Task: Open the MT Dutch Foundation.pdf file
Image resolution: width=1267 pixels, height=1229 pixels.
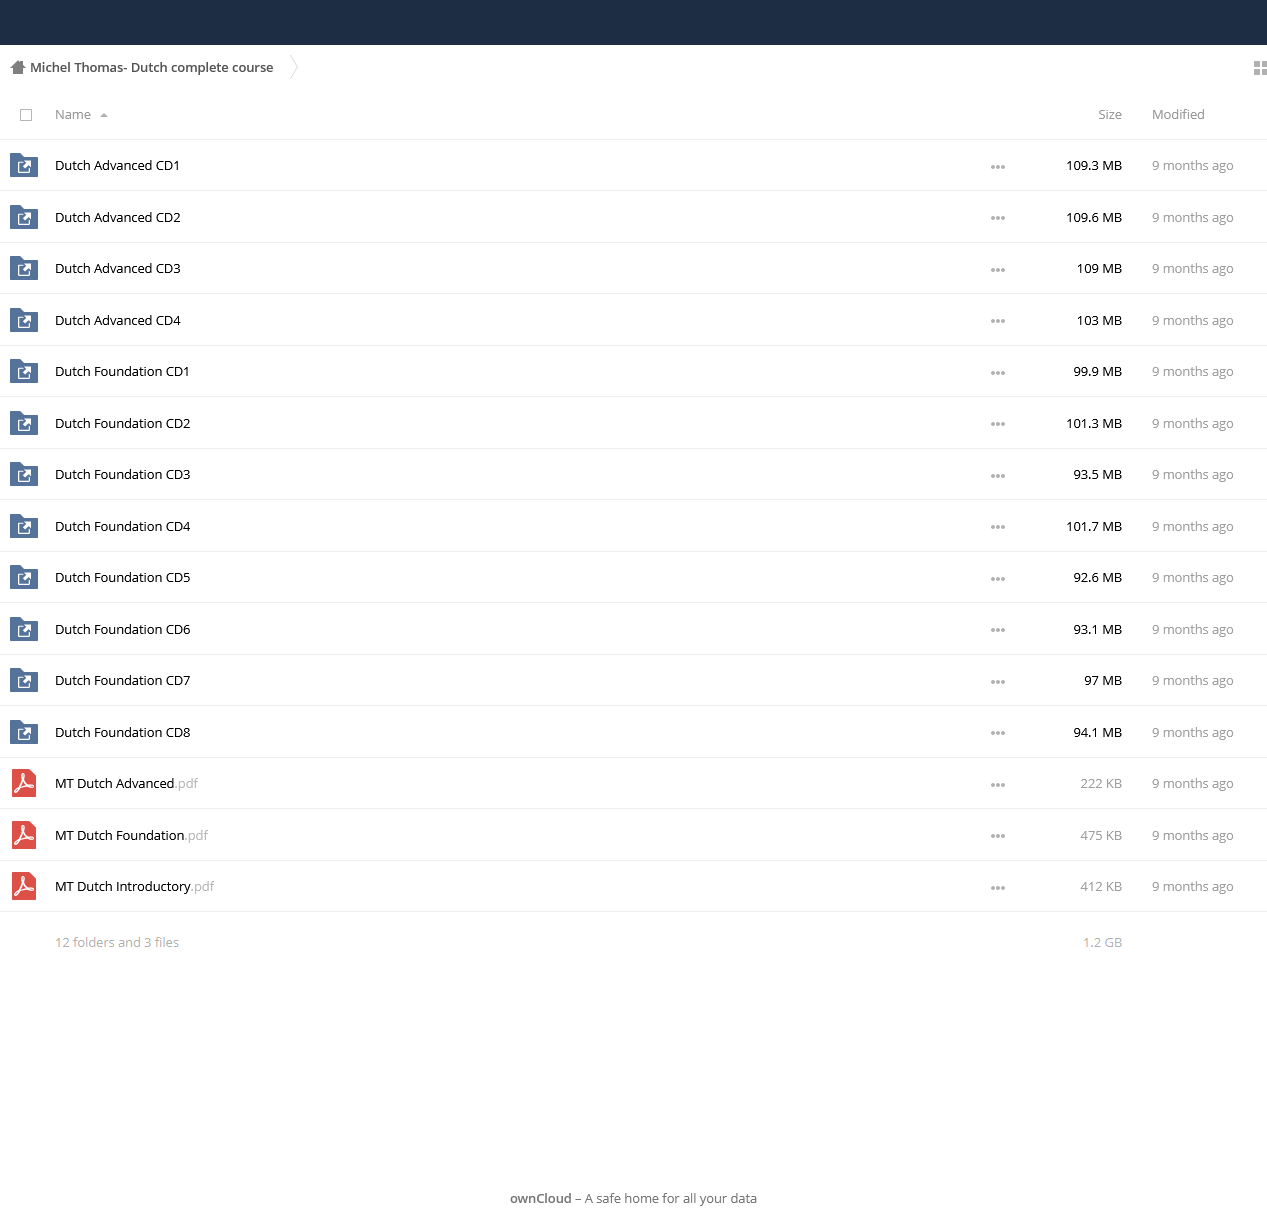Action: pos(131,835)
